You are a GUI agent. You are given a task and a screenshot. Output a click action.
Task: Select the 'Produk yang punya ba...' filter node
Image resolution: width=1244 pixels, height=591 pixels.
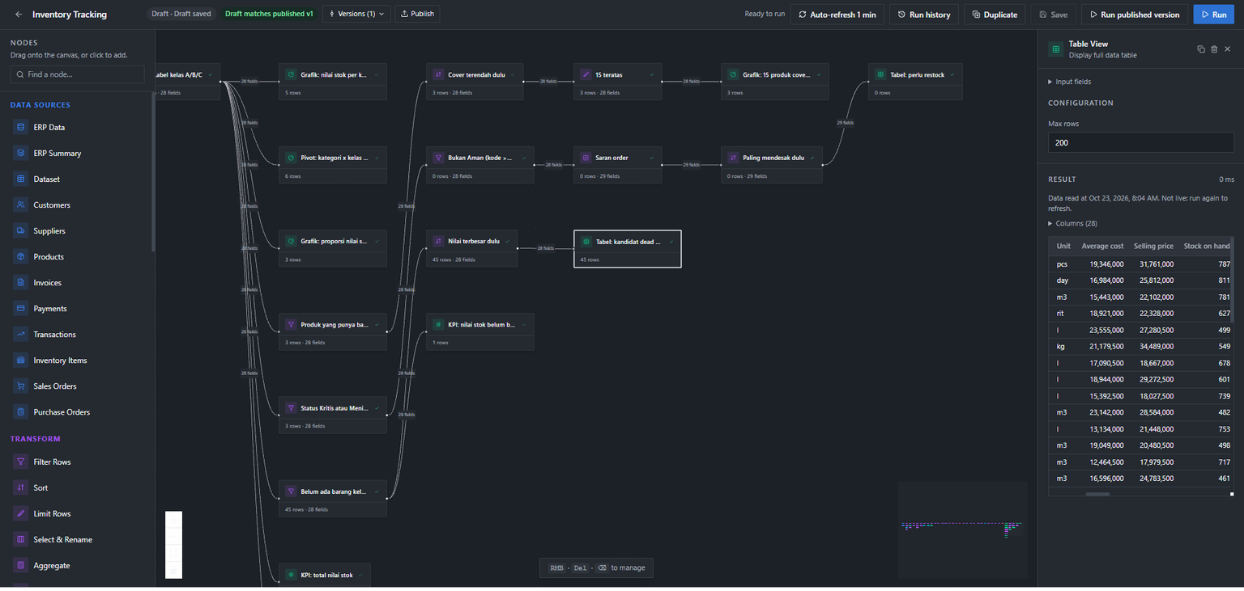pos(332,332)
